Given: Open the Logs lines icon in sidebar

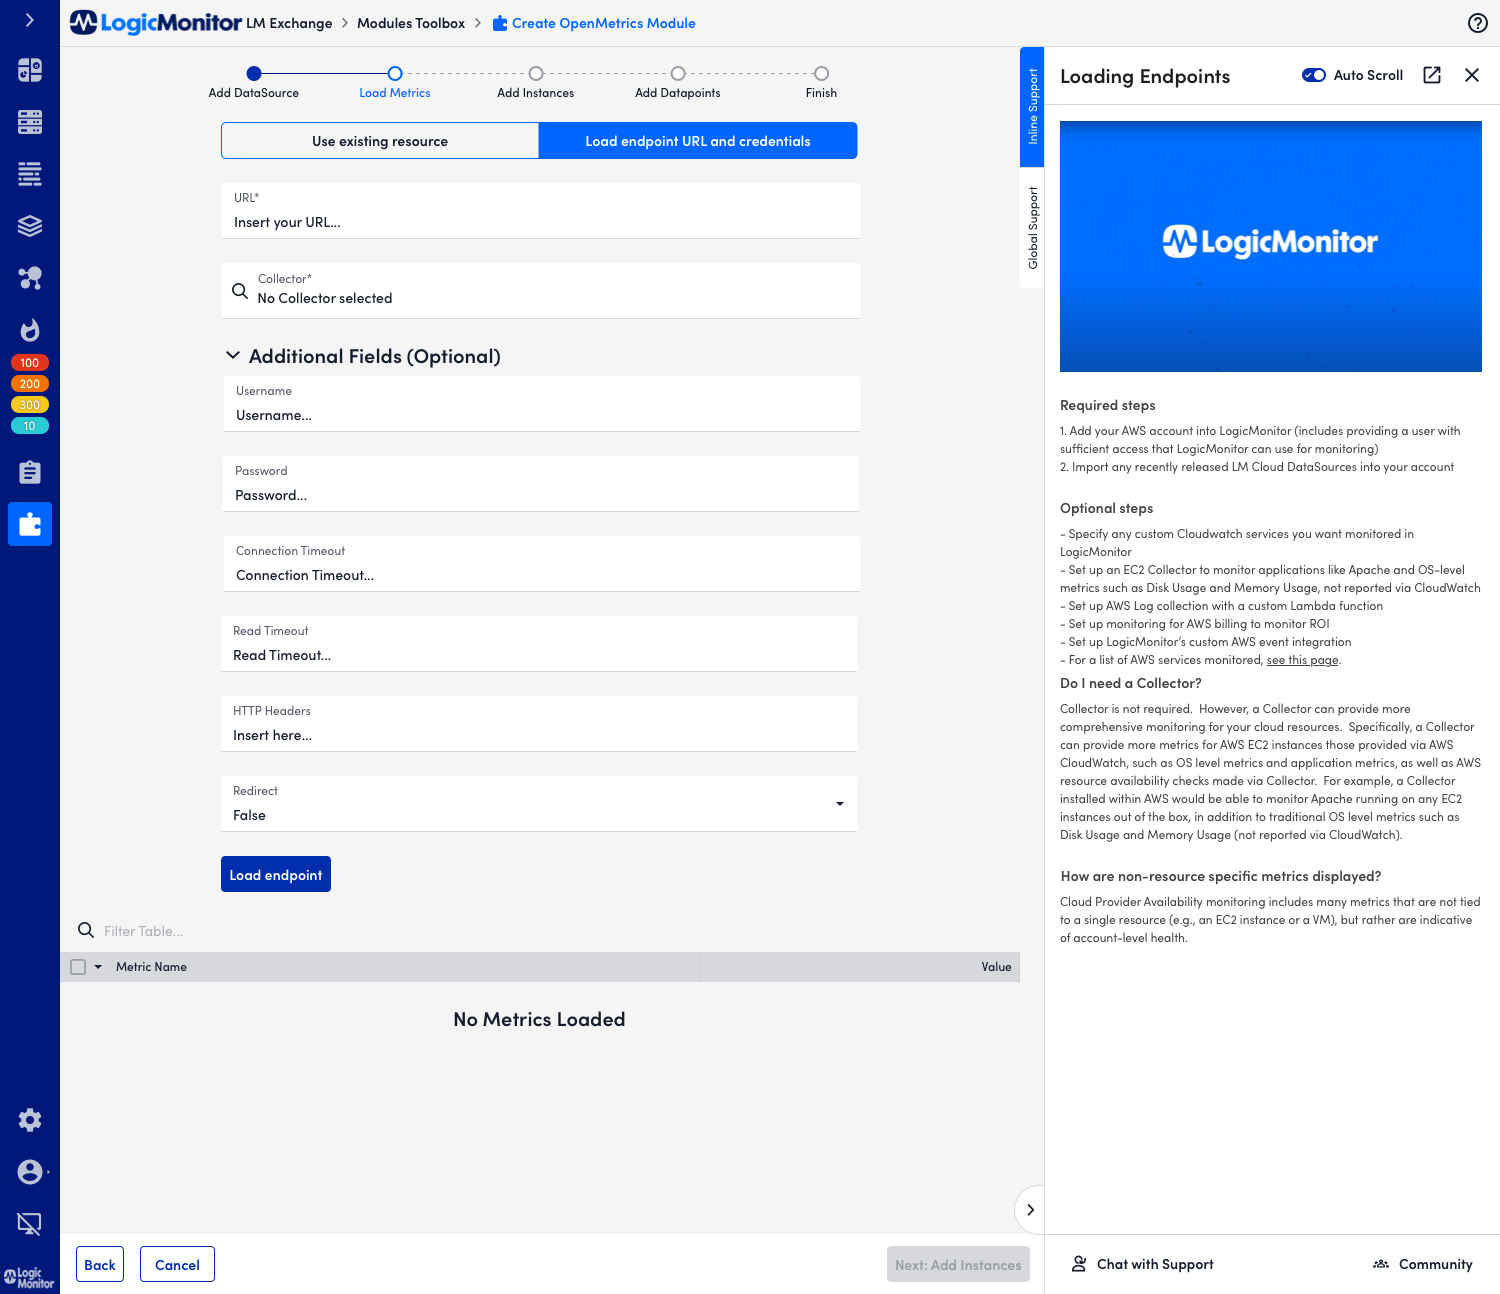Looking at the screenshot, I should (x=30, y=174).
